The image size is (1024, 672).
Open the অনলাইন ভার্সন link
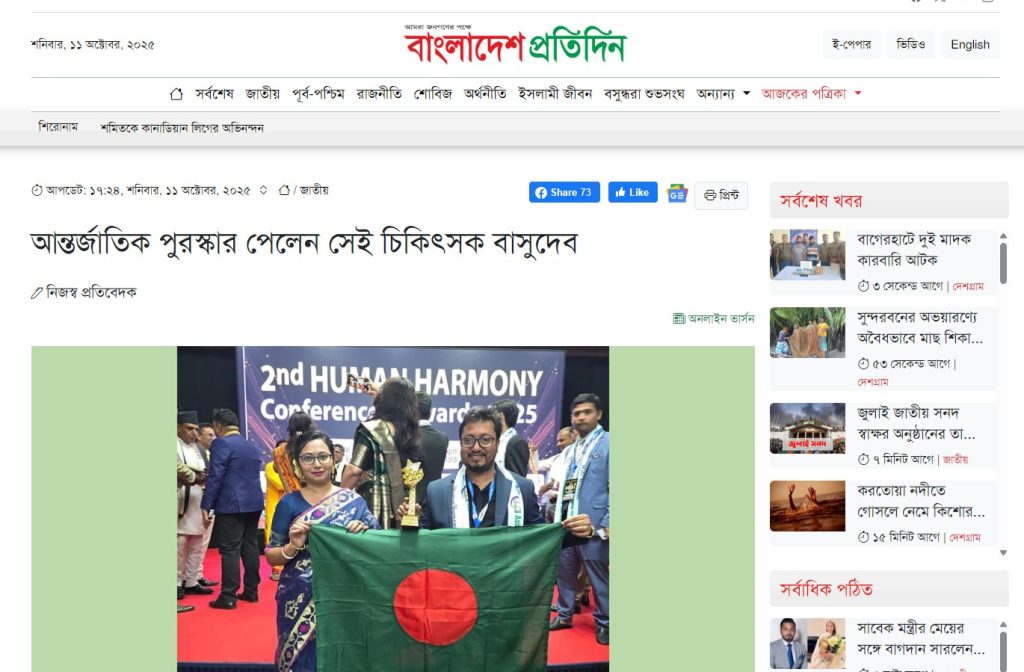[714, 318]
